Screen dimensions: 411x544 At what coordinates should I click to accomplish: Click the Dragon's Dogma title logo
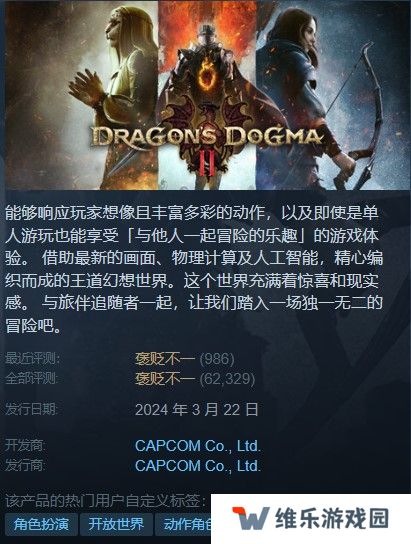[206, 137]
